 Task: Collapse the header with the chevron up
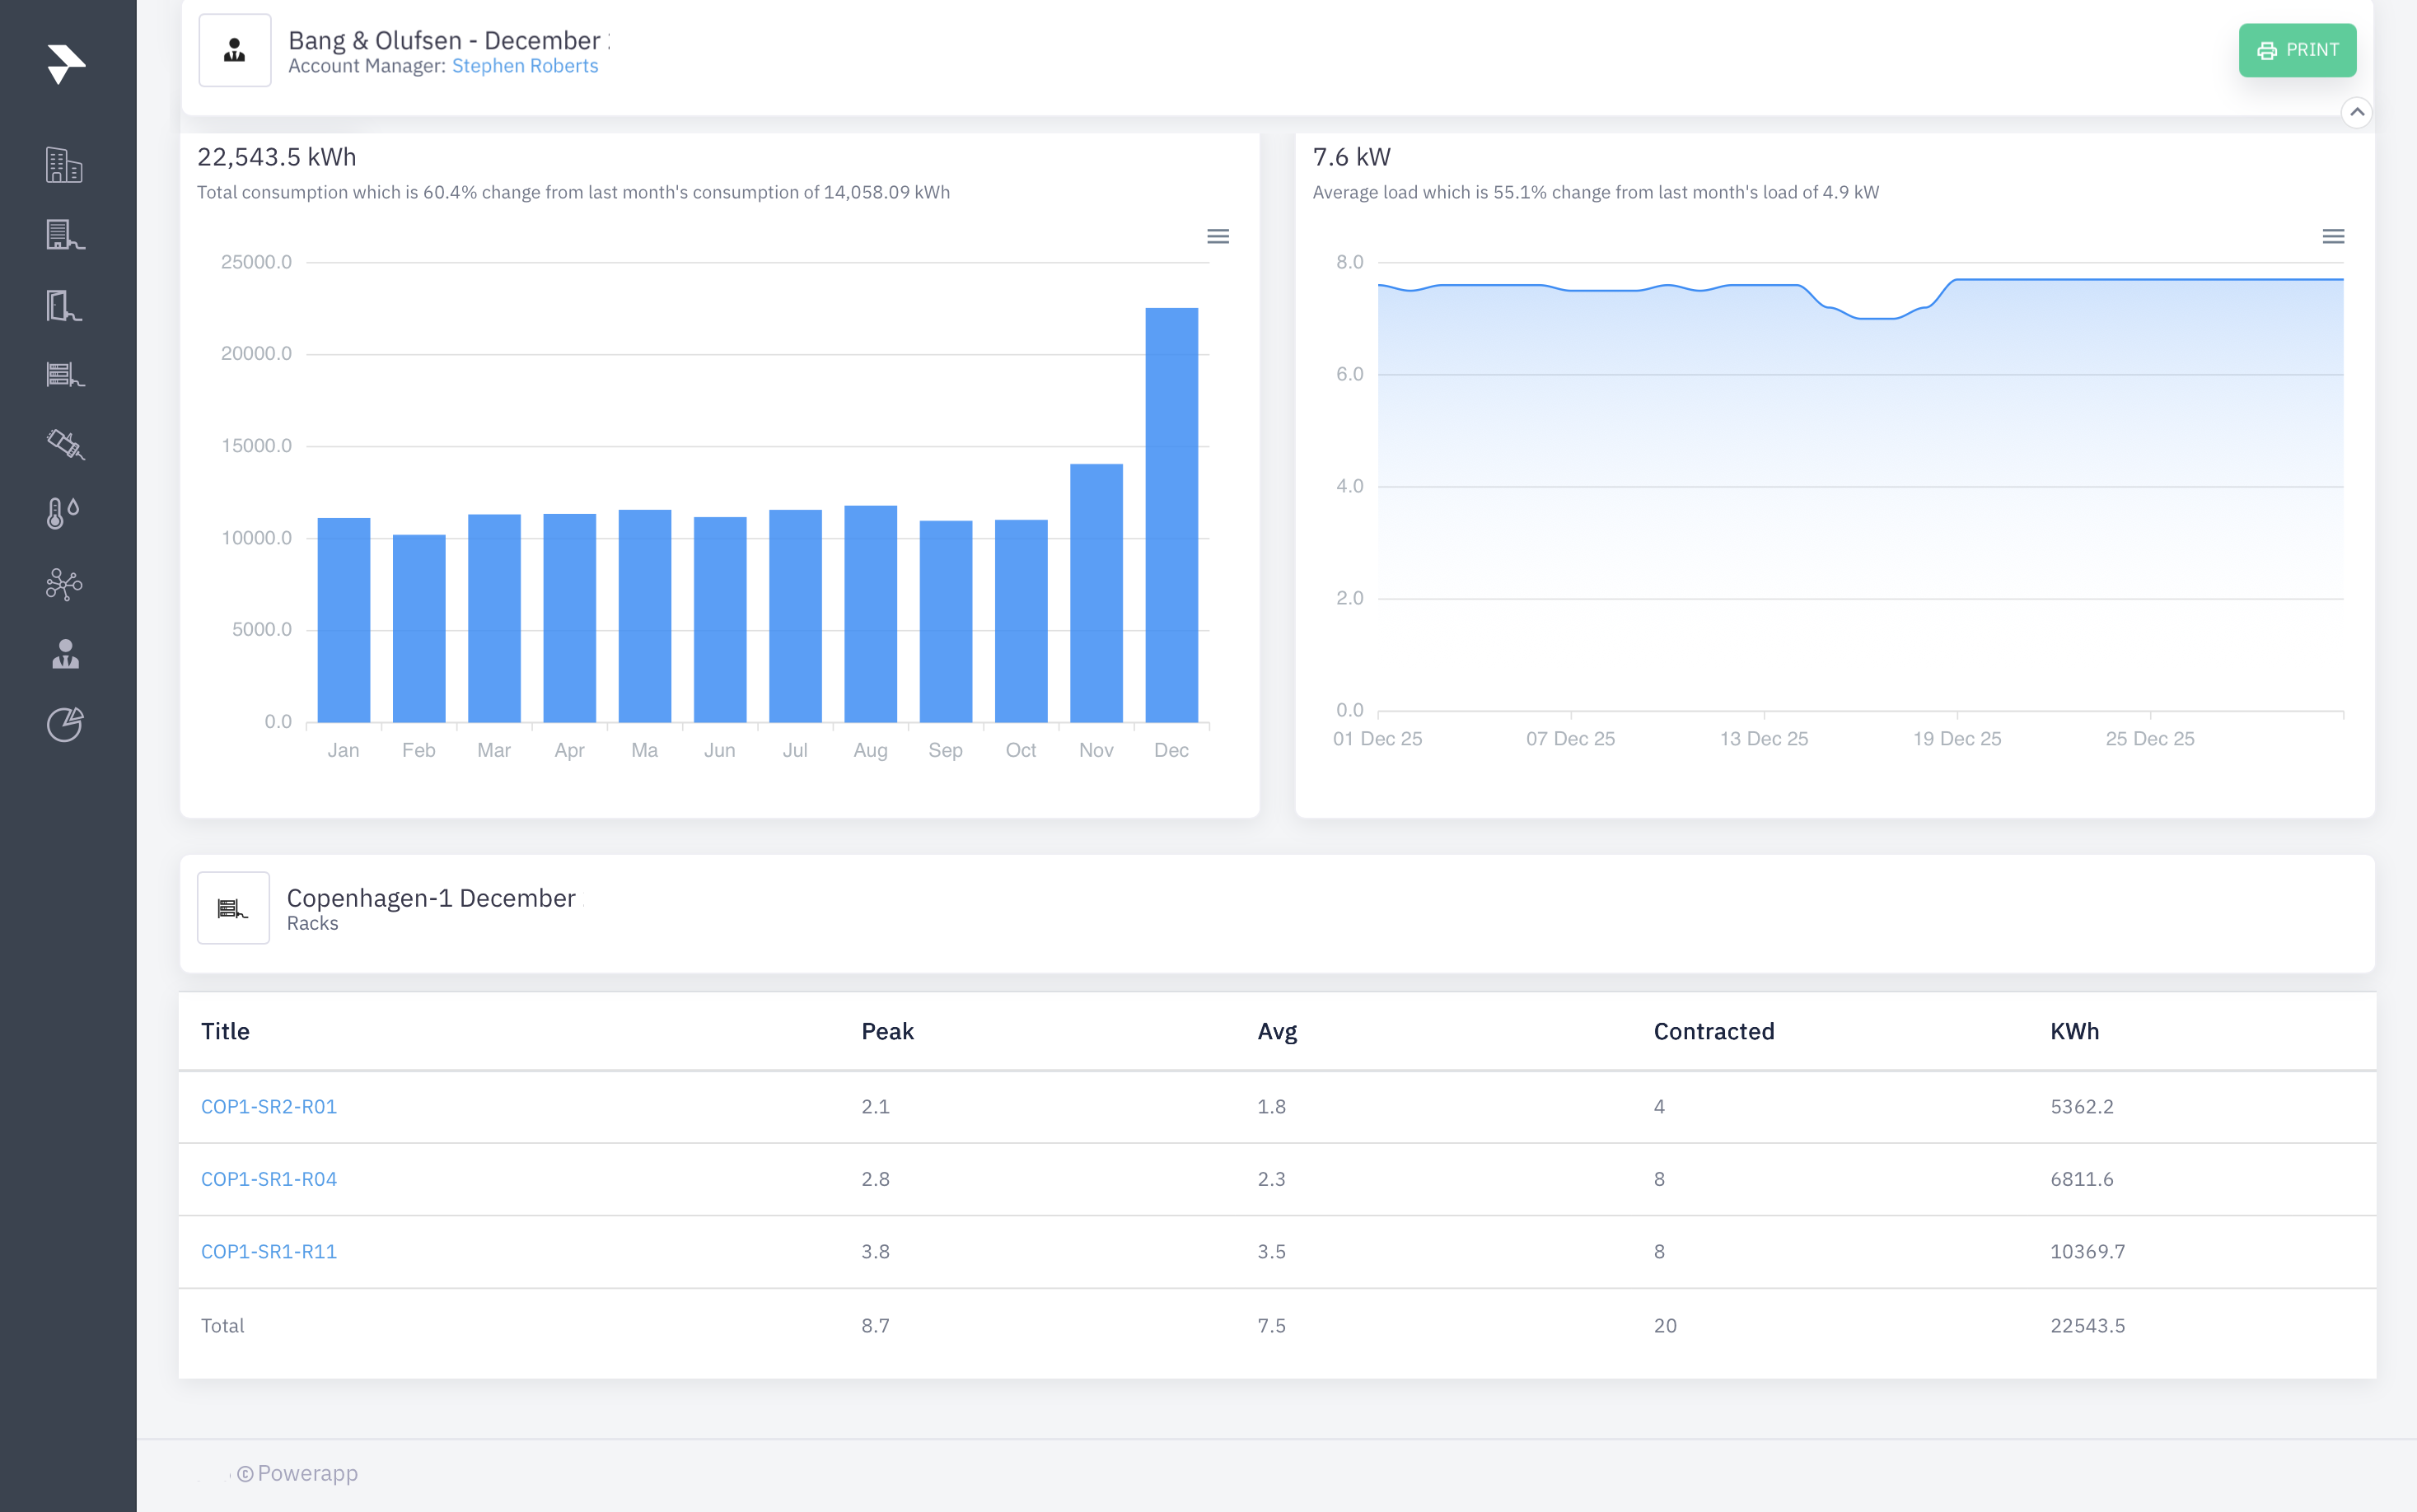click(2356, 112)
